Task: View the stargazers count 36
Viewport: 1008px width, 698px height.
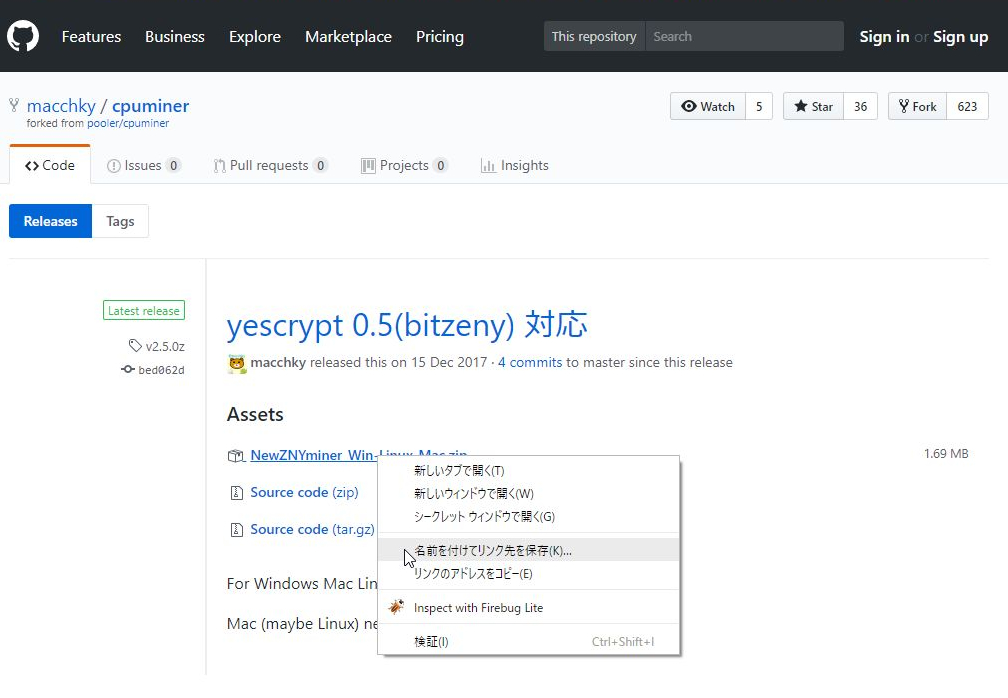Action: click(860, 106)
